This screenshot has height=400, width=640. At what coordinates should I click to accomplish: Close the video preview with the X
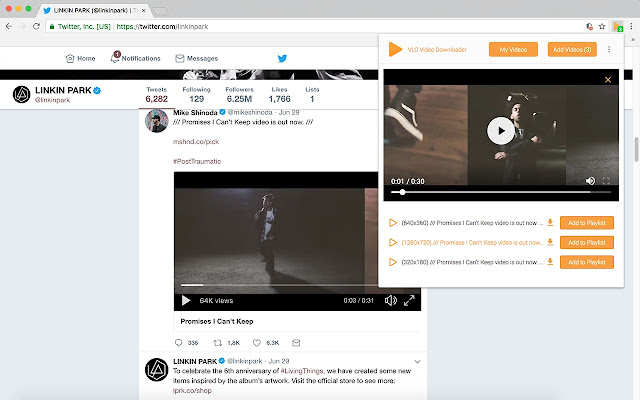608,80
